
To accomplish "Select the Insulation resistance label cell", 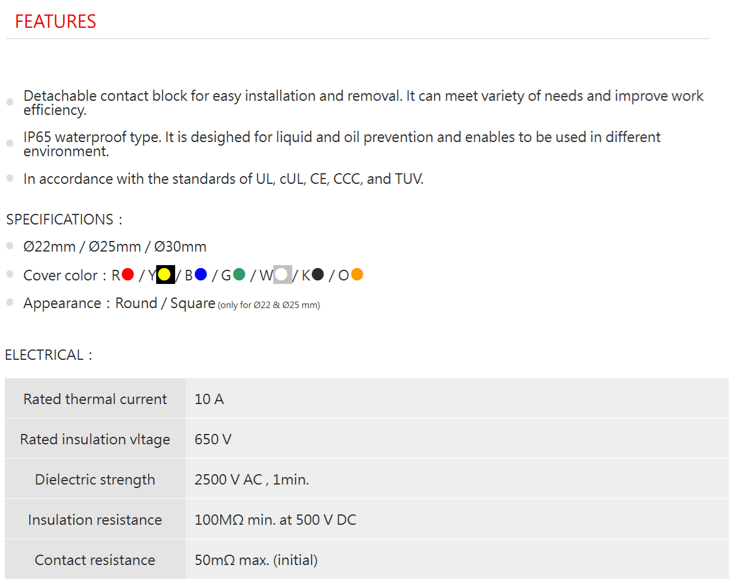I will [x=95, y=520].
